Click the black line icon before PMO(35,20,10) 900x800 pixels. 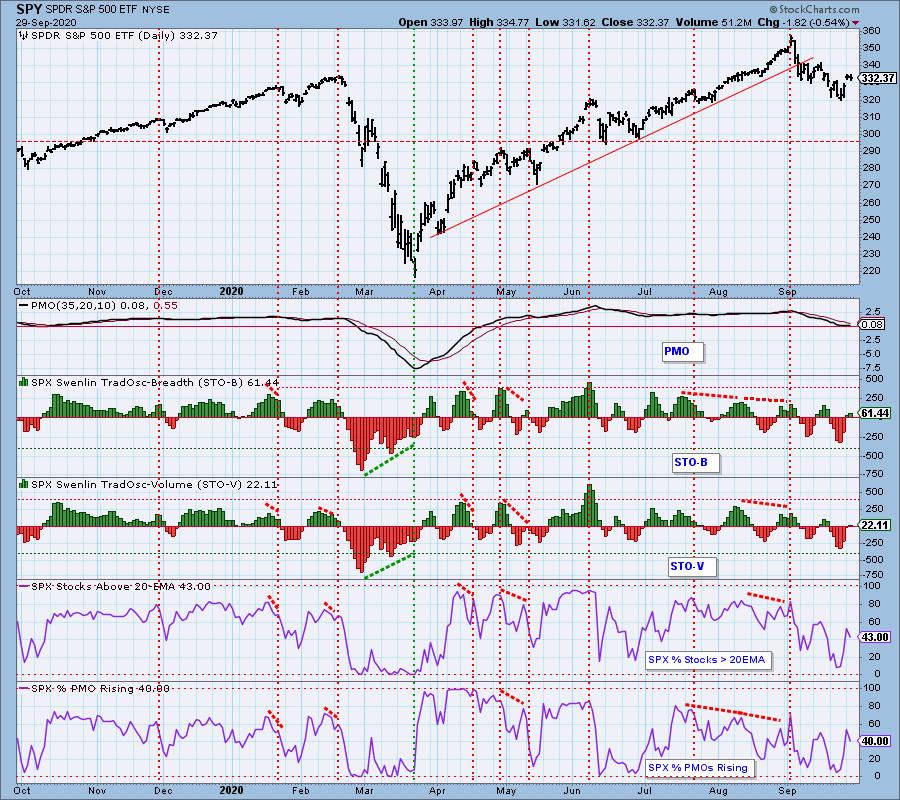pos(24,306)
